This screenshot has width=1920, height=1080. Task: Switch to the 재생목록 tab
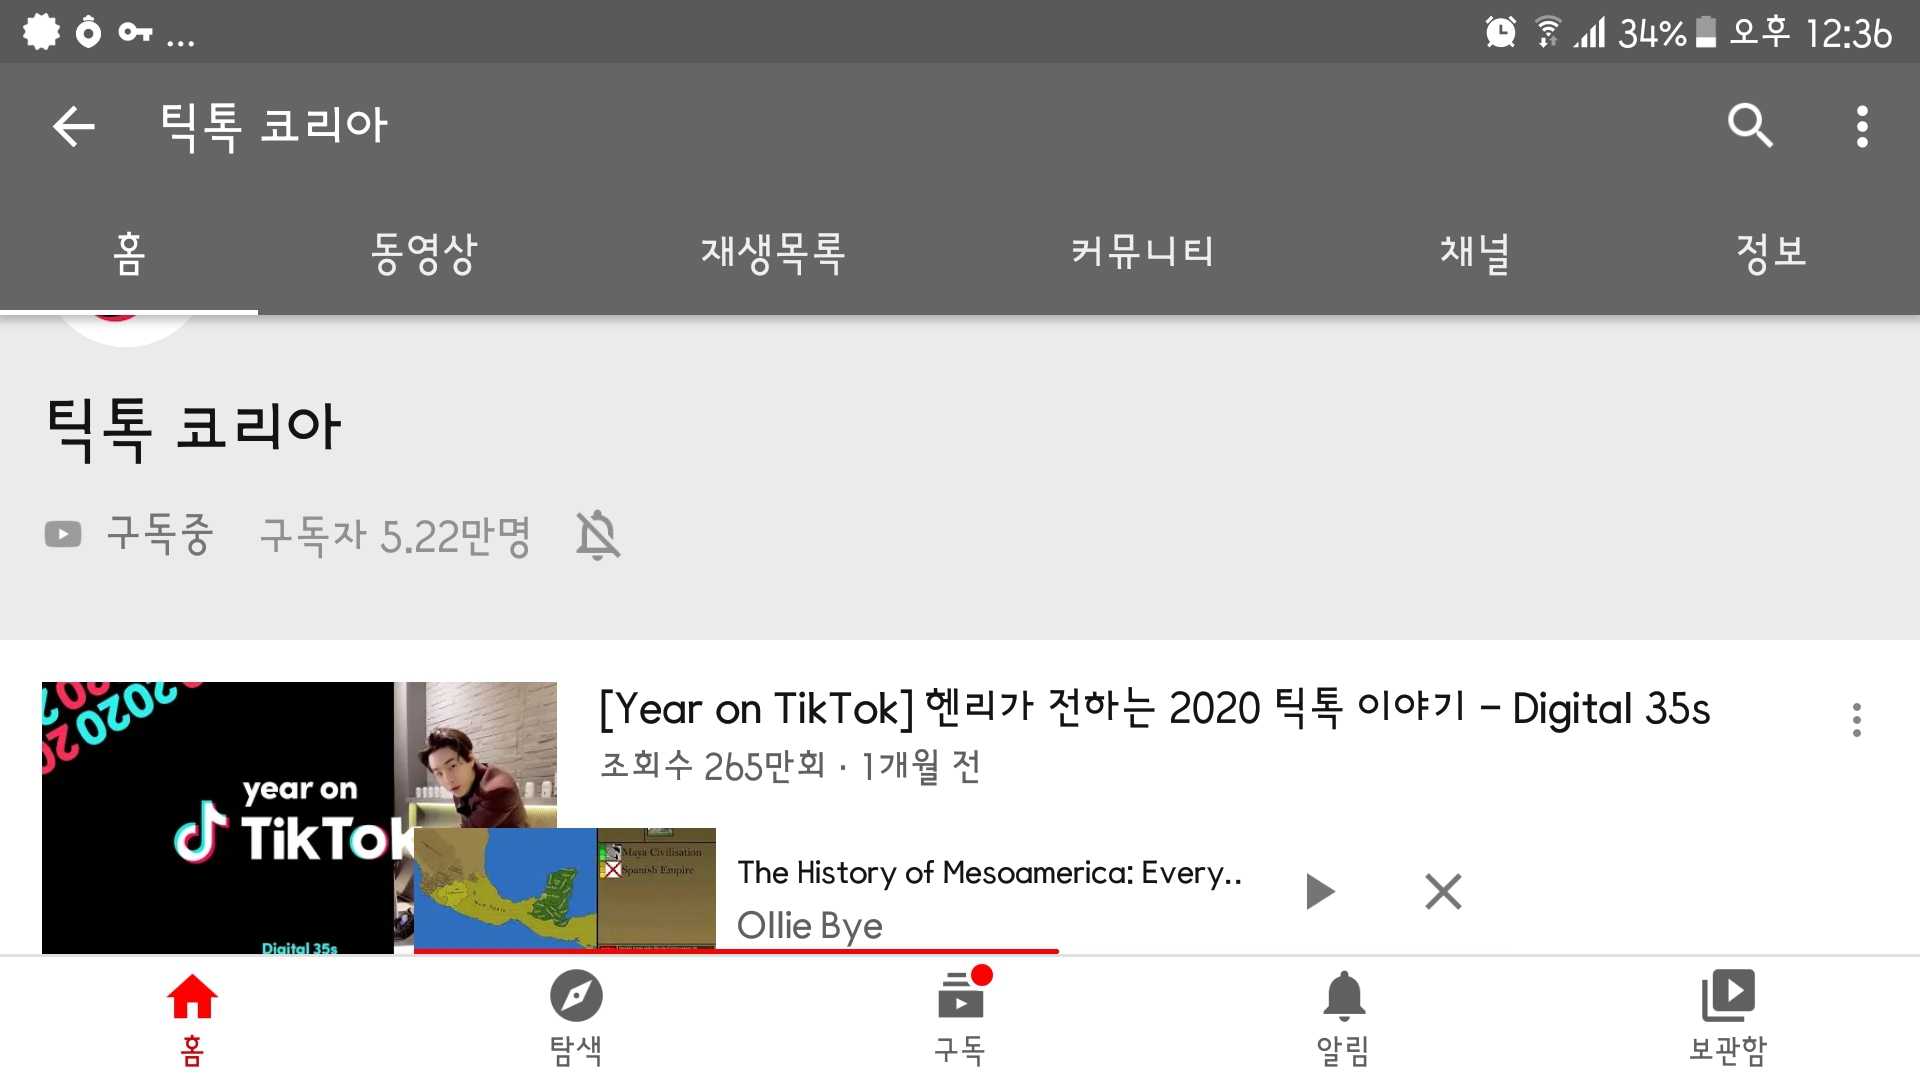(773, 252)
